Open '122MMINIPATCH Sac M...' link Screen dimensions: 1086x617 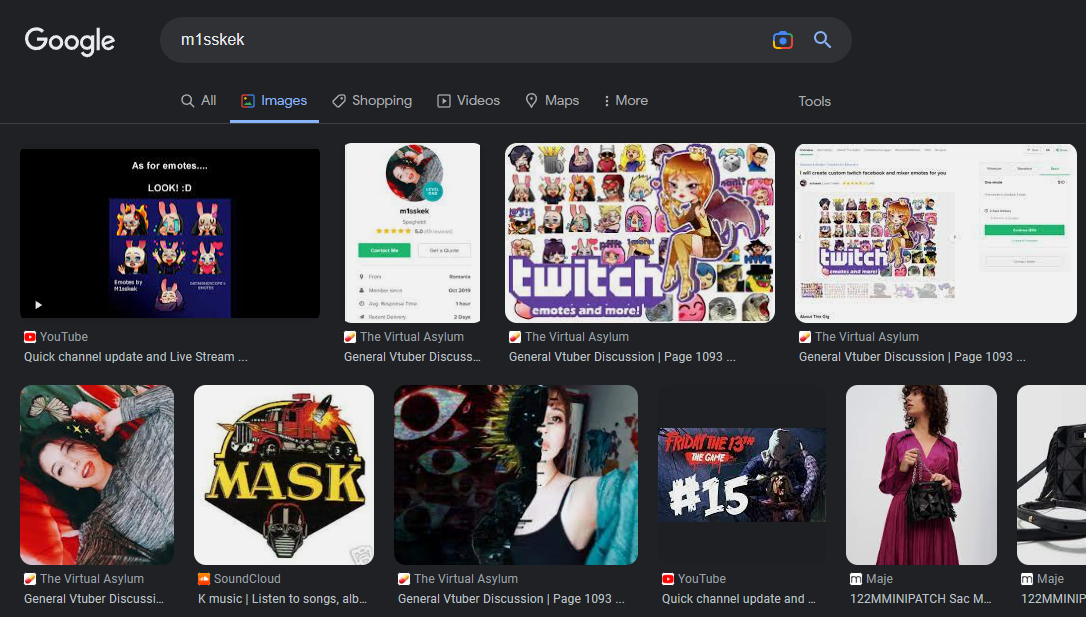coord(920,599)
